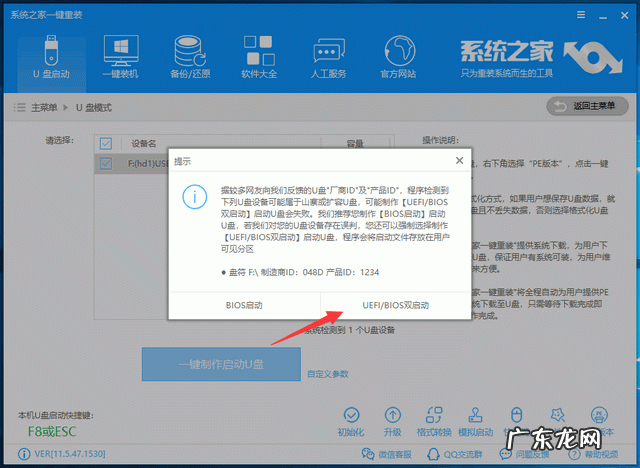640x468 pixels.
Task: Click the 初始化 icon
Action: 351,422
